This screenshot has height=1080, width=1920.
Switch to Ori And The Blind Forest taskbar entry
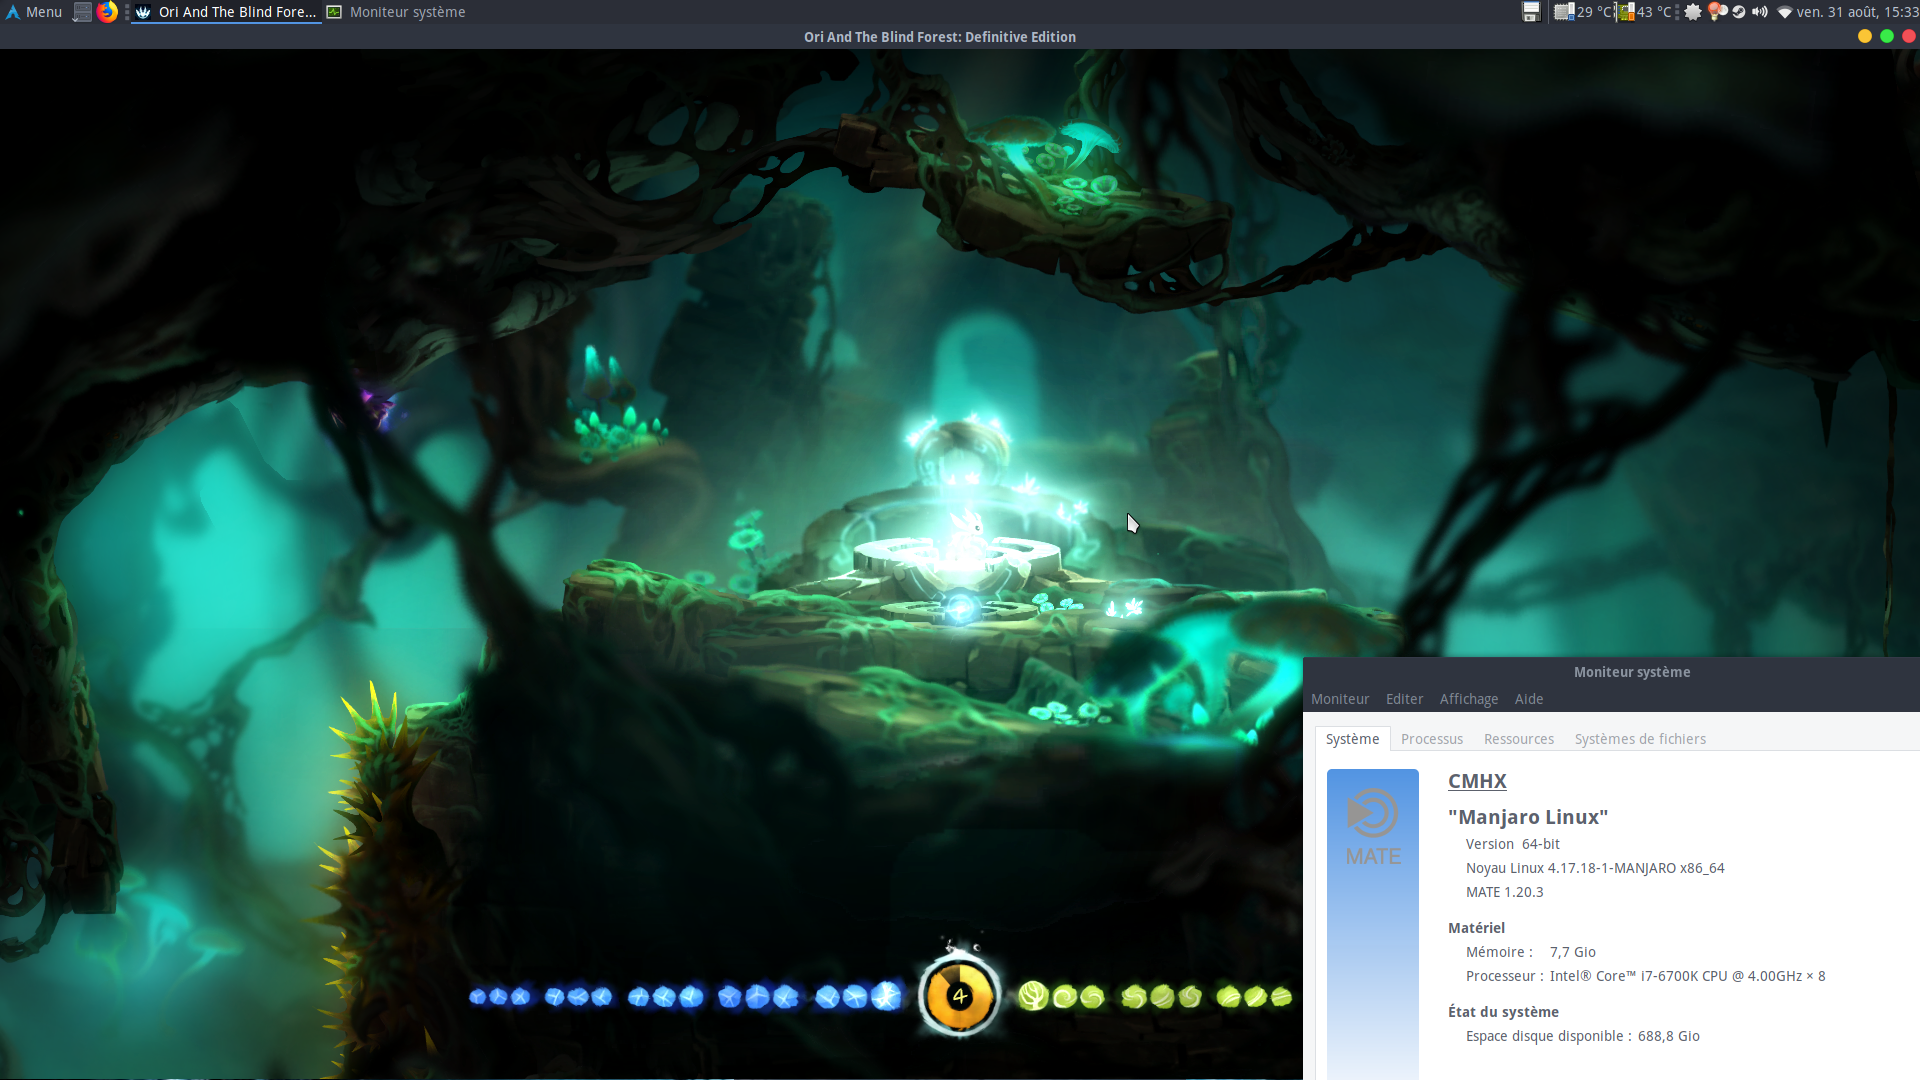[x=227, y=12]
